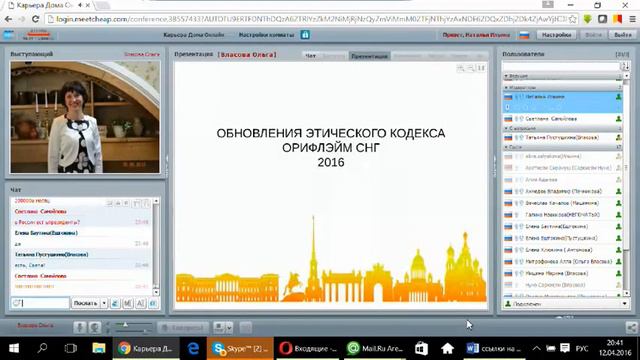Click the speaker's video thumbnail
This screenshot has width=640, height=360.
[85, 117]
